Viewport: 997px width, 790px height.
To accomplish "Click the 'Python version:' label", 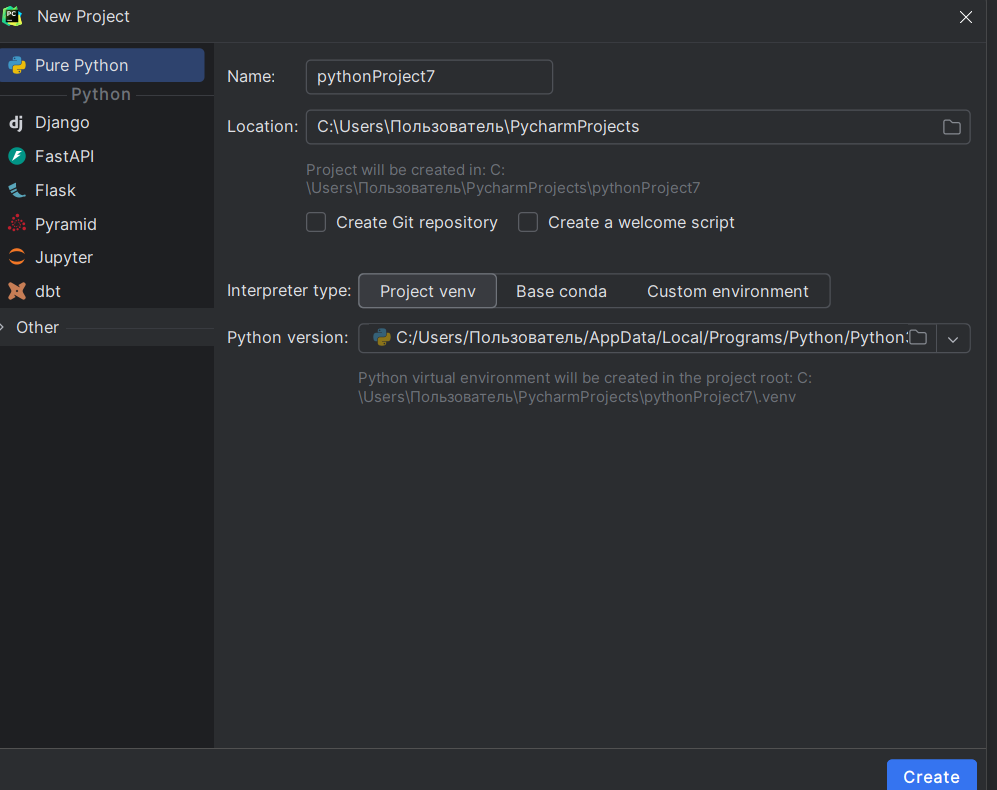I will point(287,338).
